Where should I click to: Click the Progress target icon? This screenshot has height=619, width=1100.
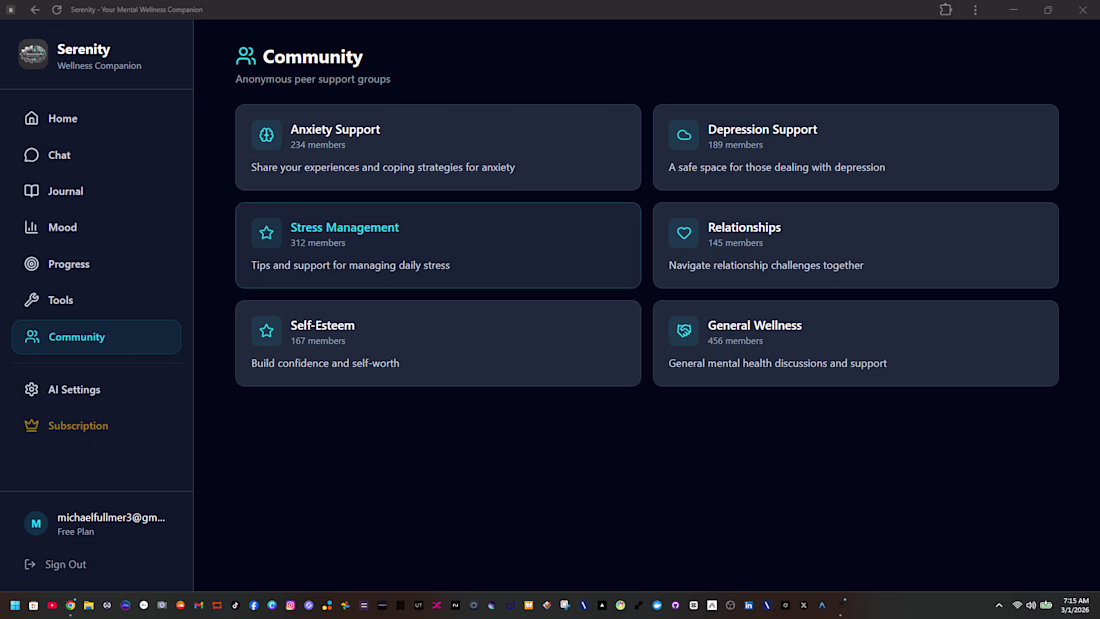point(32,264)
